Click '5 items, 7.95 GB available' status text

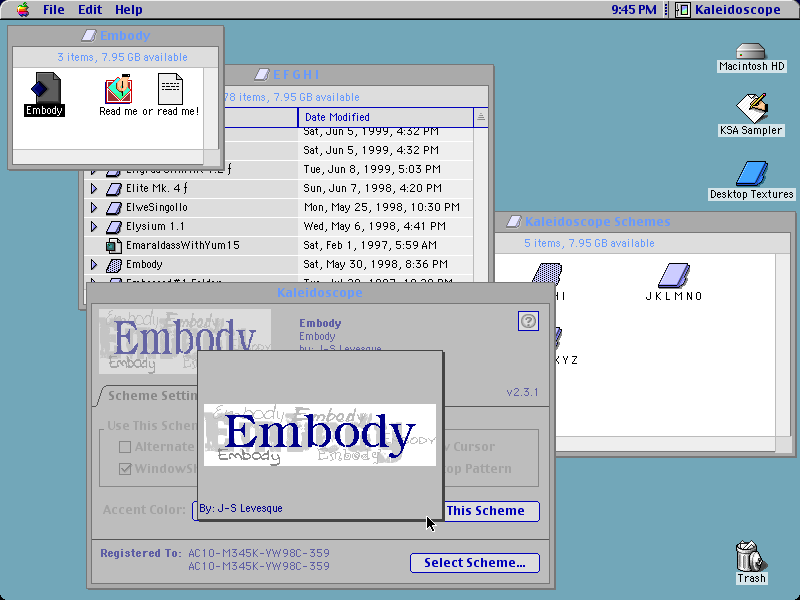[x=589, y=243]
